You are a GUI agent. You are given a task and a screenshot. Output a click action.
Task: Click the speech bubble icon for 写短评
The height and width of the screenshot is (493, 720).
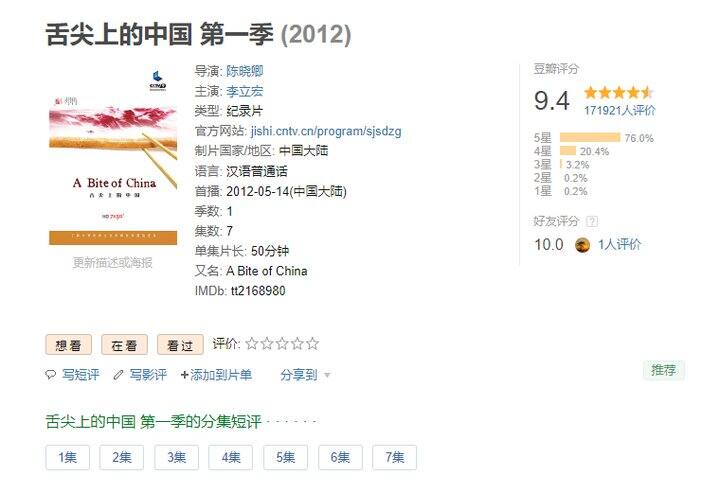tap(51, 375)
